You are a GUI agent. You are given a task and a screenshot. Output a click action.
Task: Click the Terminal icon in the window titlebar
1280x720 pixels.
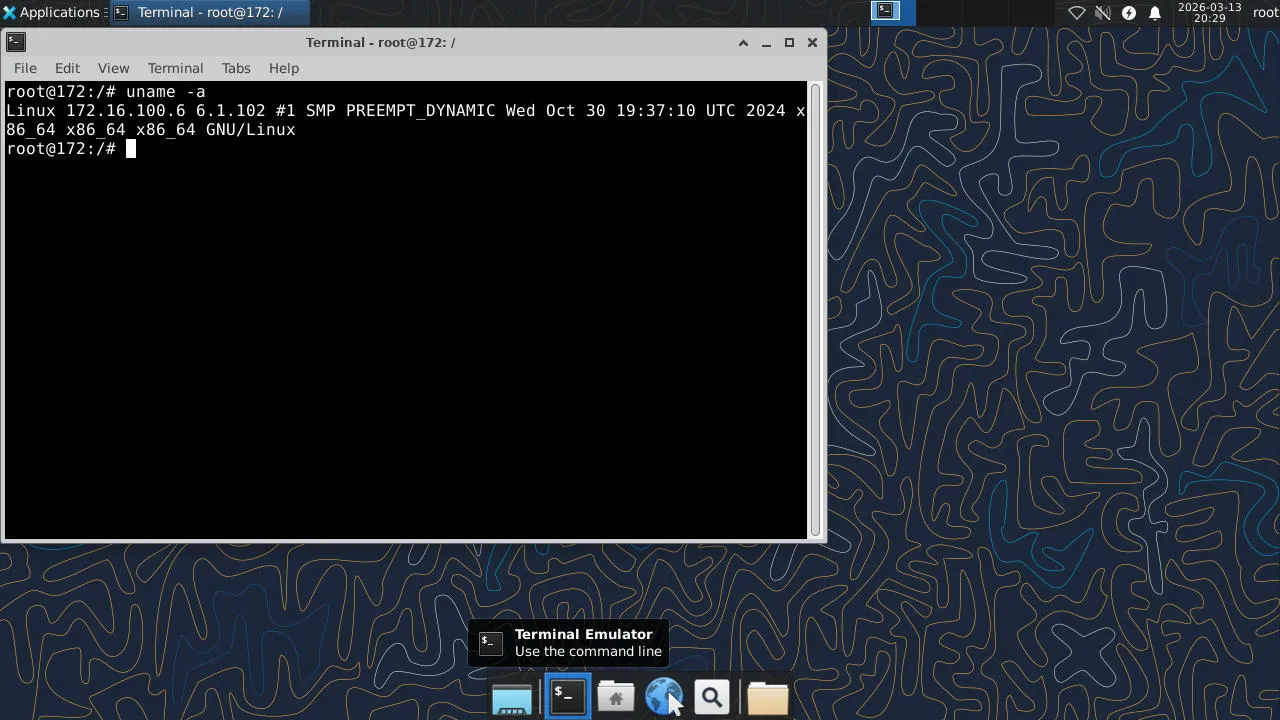(15, 42)
